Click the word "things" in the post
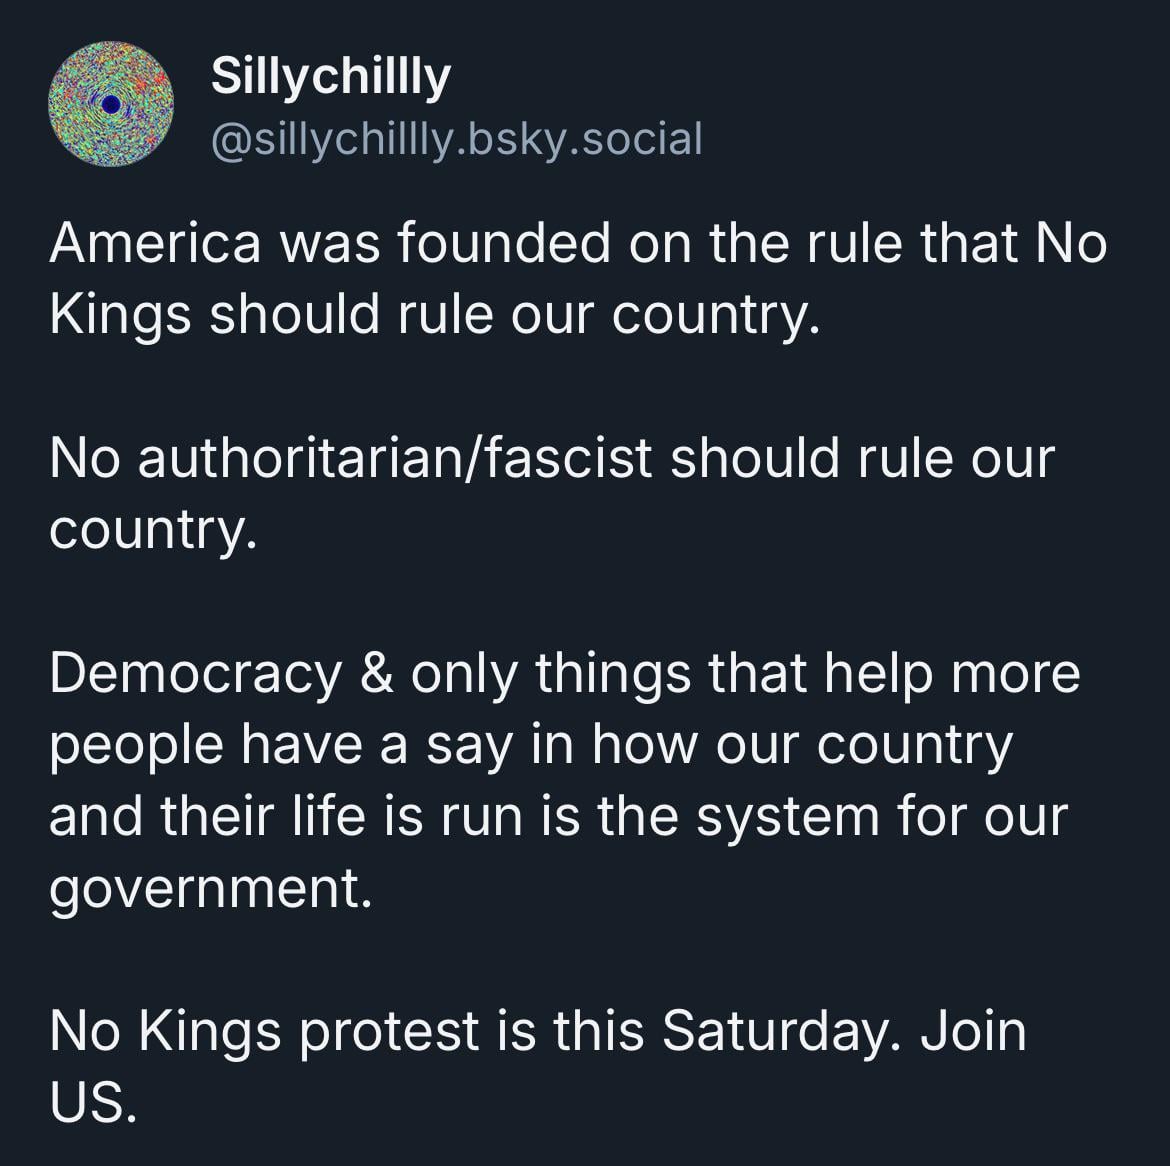The height and width of the screenshot is (1166, 1170). point(613,673)
